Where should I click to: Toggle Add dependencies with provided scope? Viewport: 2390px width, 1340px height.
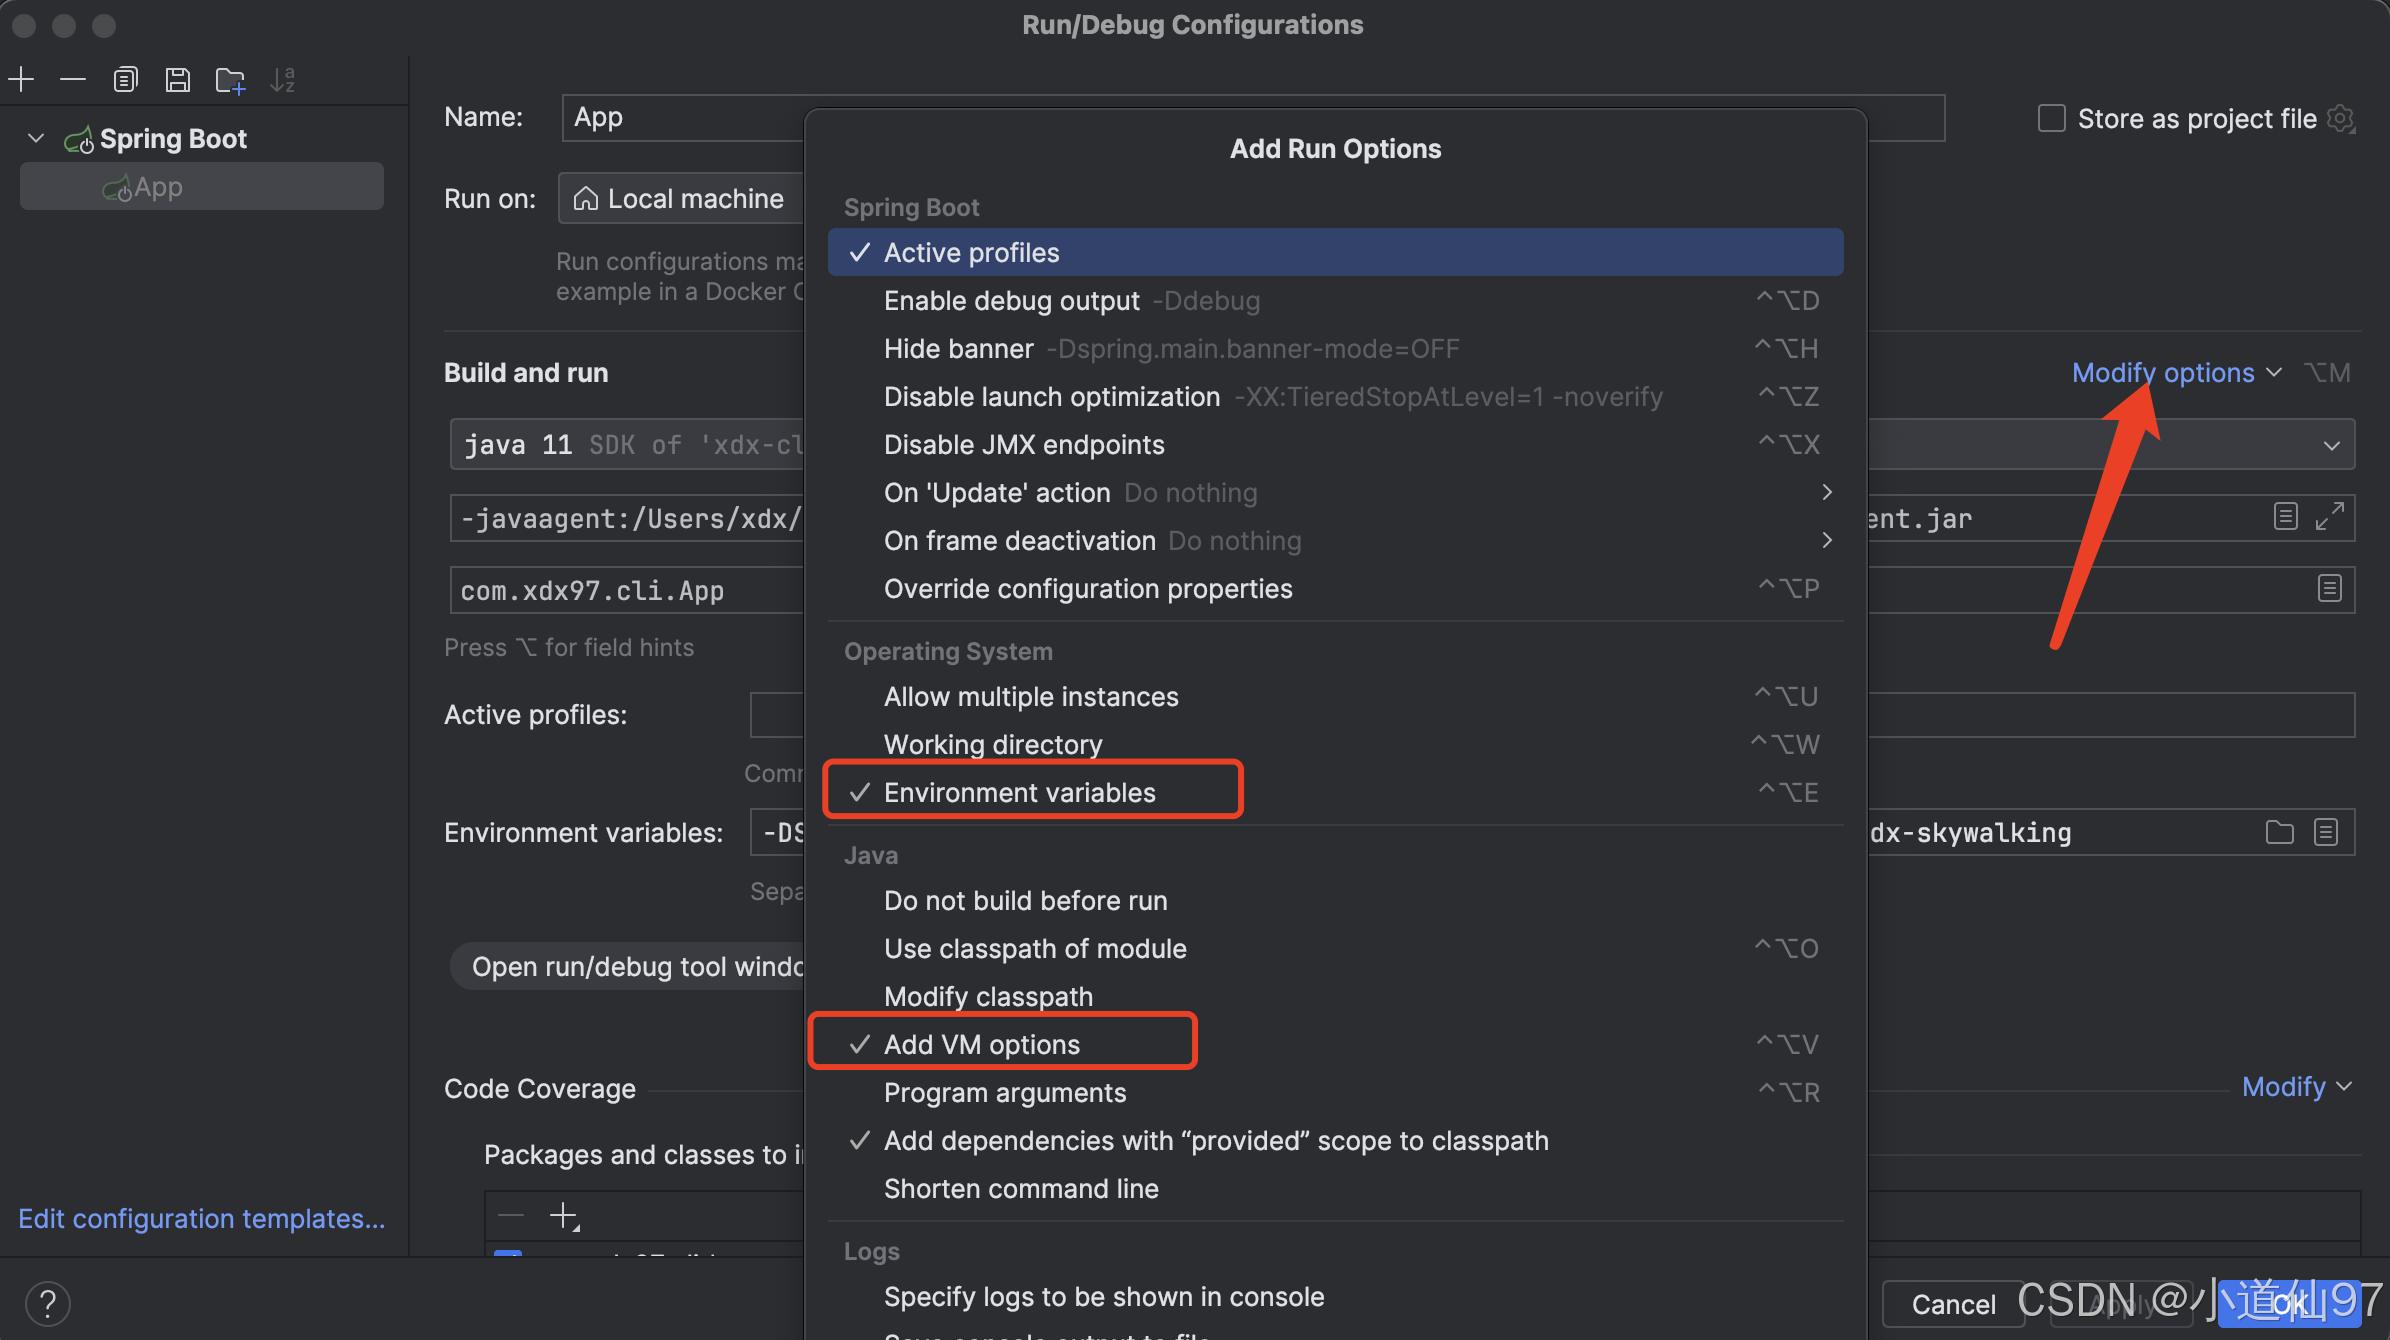point(1335,1140)
